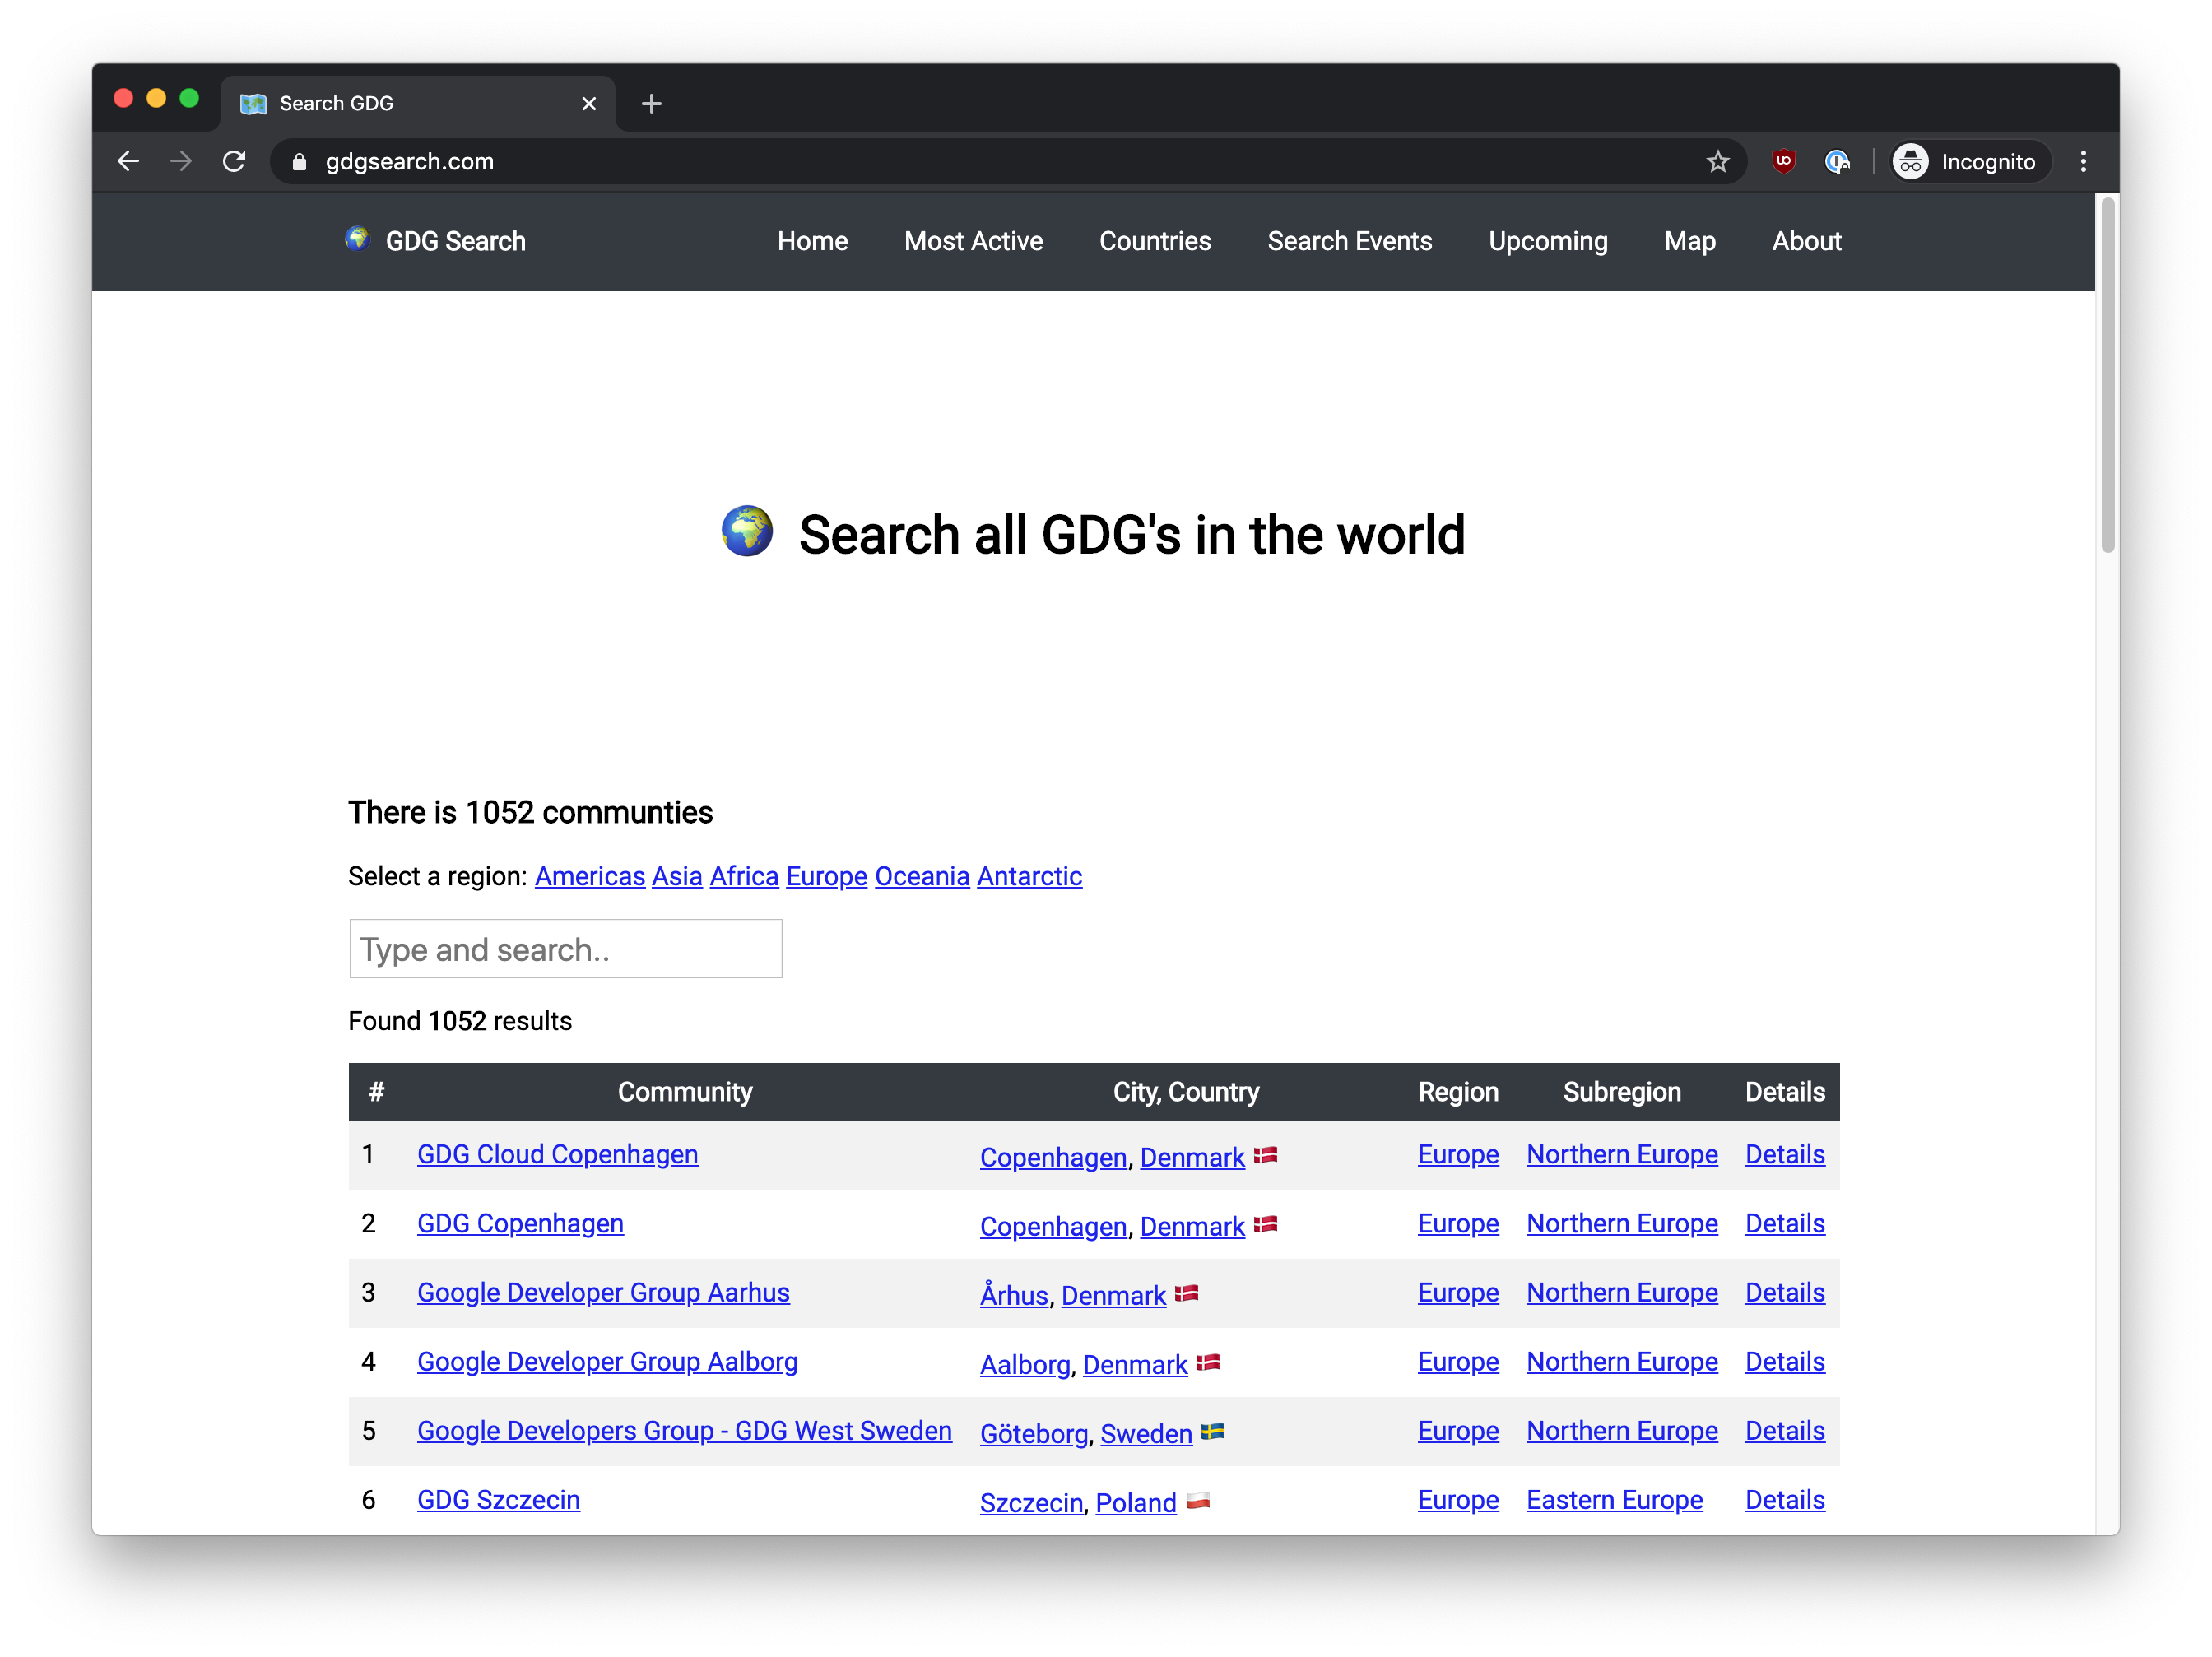This screenshot has width=2212, height=1657.
Task: Open the GDG Cloud Copenhagen community page
Action: tap(557, 1155)
